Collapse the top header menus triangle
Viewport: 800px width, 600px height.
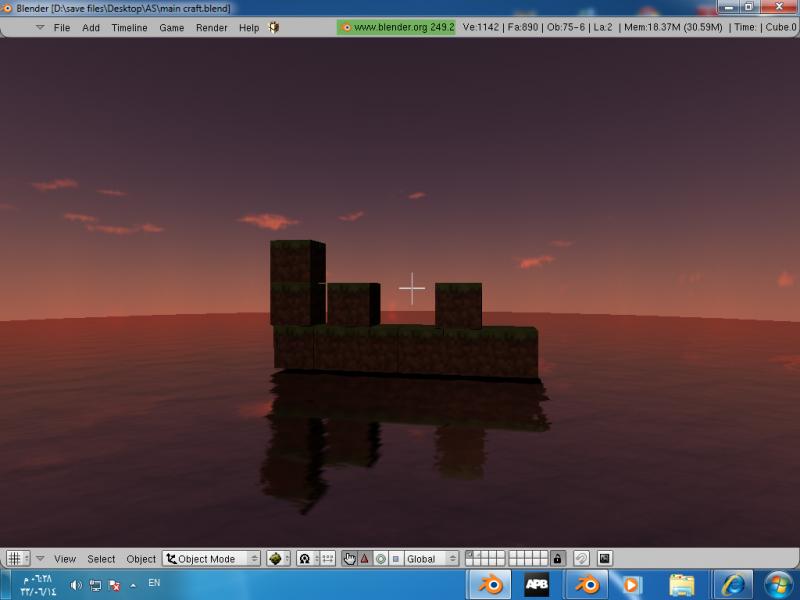click(40, 27)
